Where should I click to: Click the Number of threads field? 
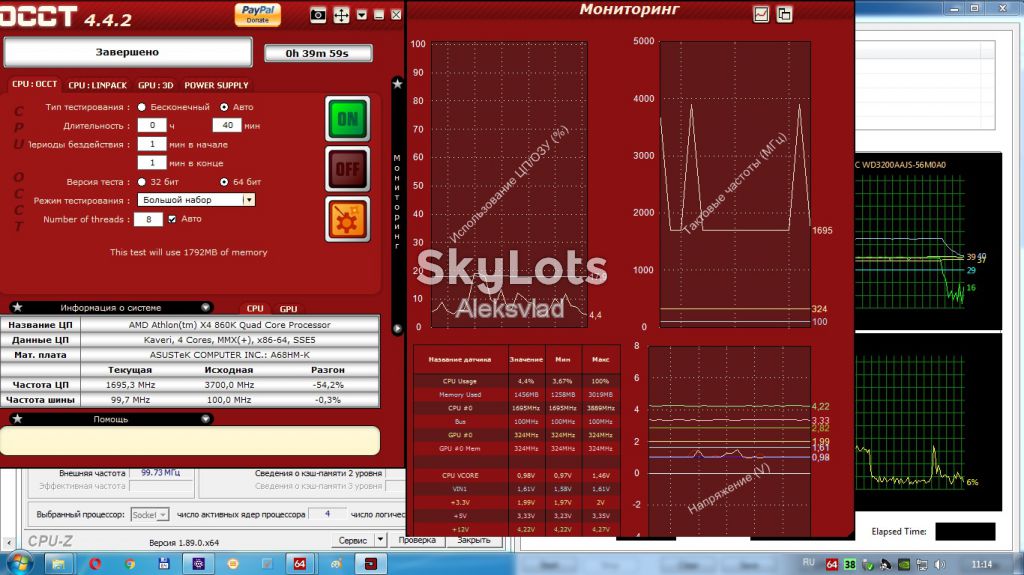(148, 220)
